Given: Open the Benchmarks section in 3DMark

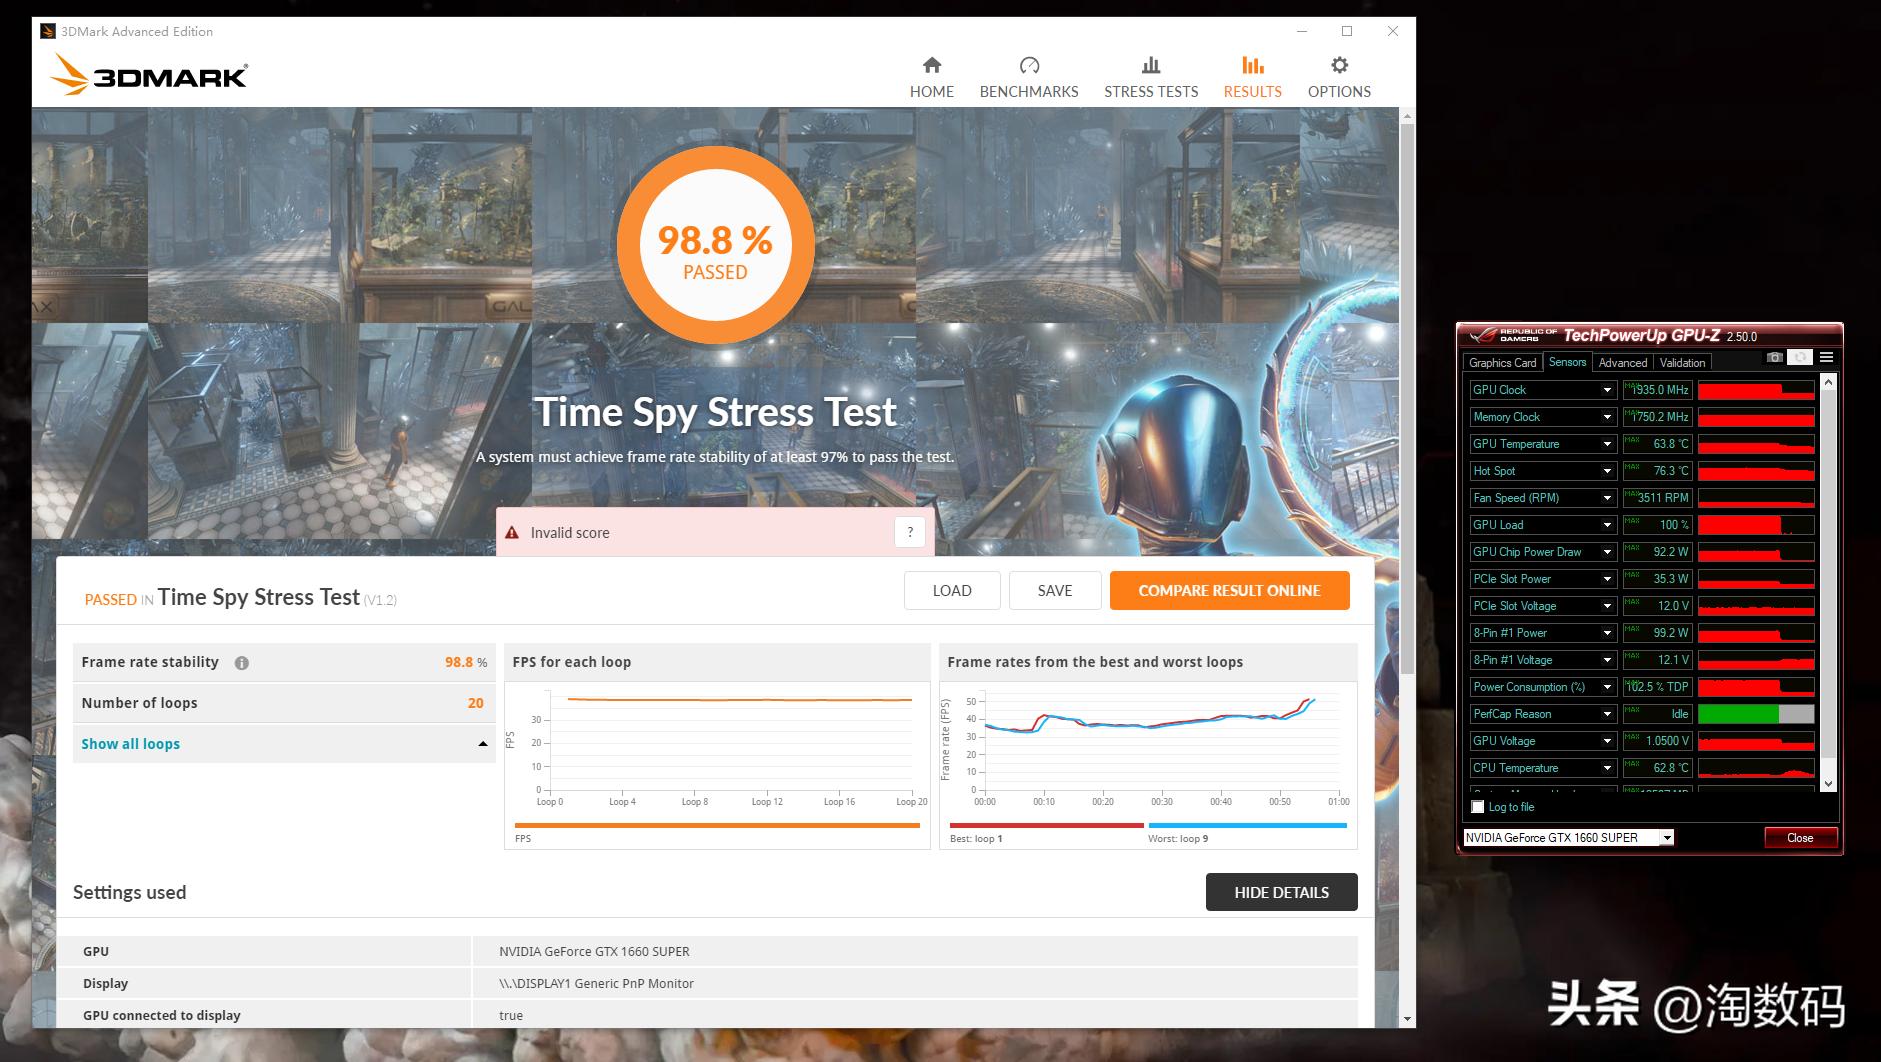Looking at the screenshot, I should coord(1029,78).
